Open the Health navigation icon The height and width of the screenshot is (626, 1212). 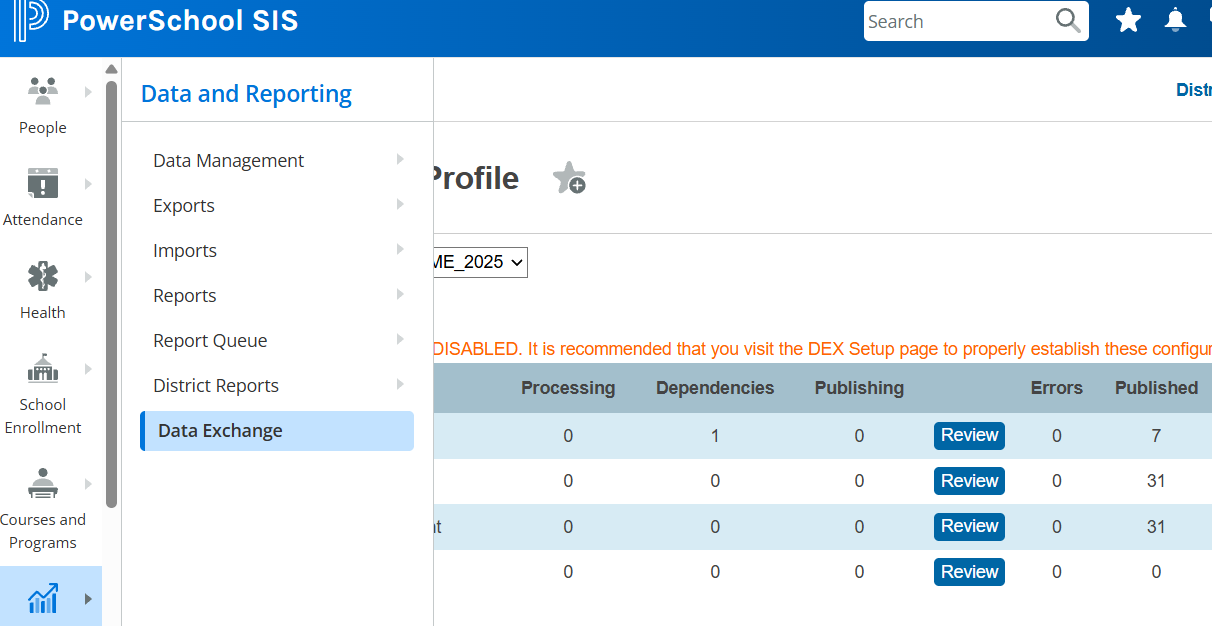click(x=42, y=276)
